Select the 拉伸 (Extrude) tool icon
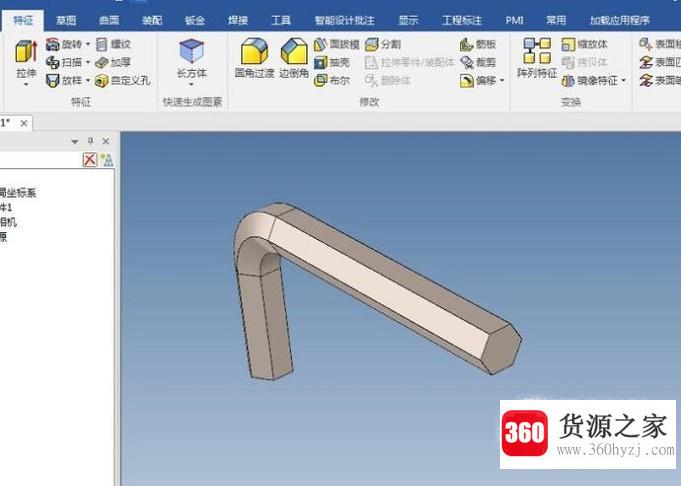The width and height of the screenshot is (681, 486). [26, 51]
